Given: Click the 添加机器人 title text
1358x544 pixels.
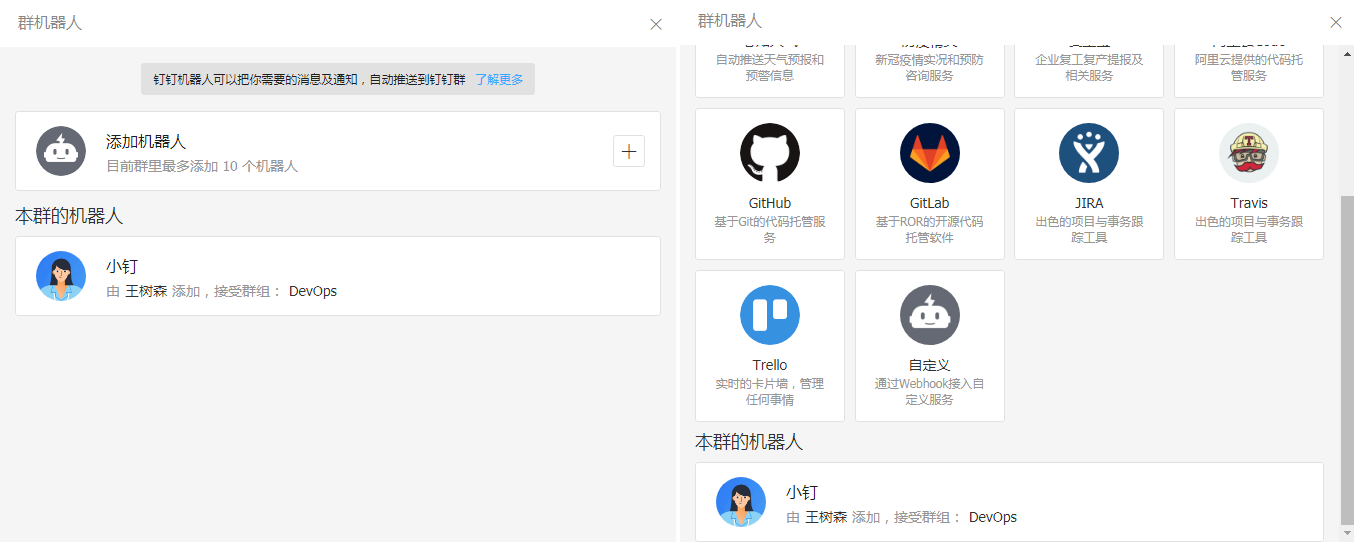Looking at the screenshot, I should pyautogui.click(x=146, y=142).
